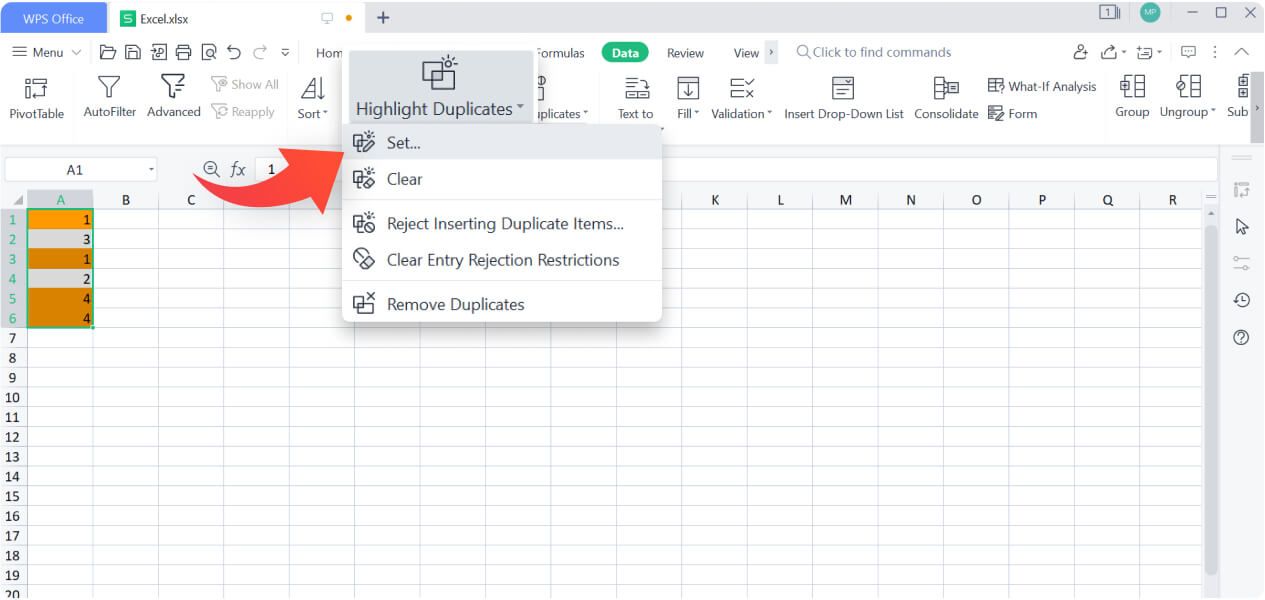
Task: Open the What-If Analysis tool
Action: point(1042,86)
